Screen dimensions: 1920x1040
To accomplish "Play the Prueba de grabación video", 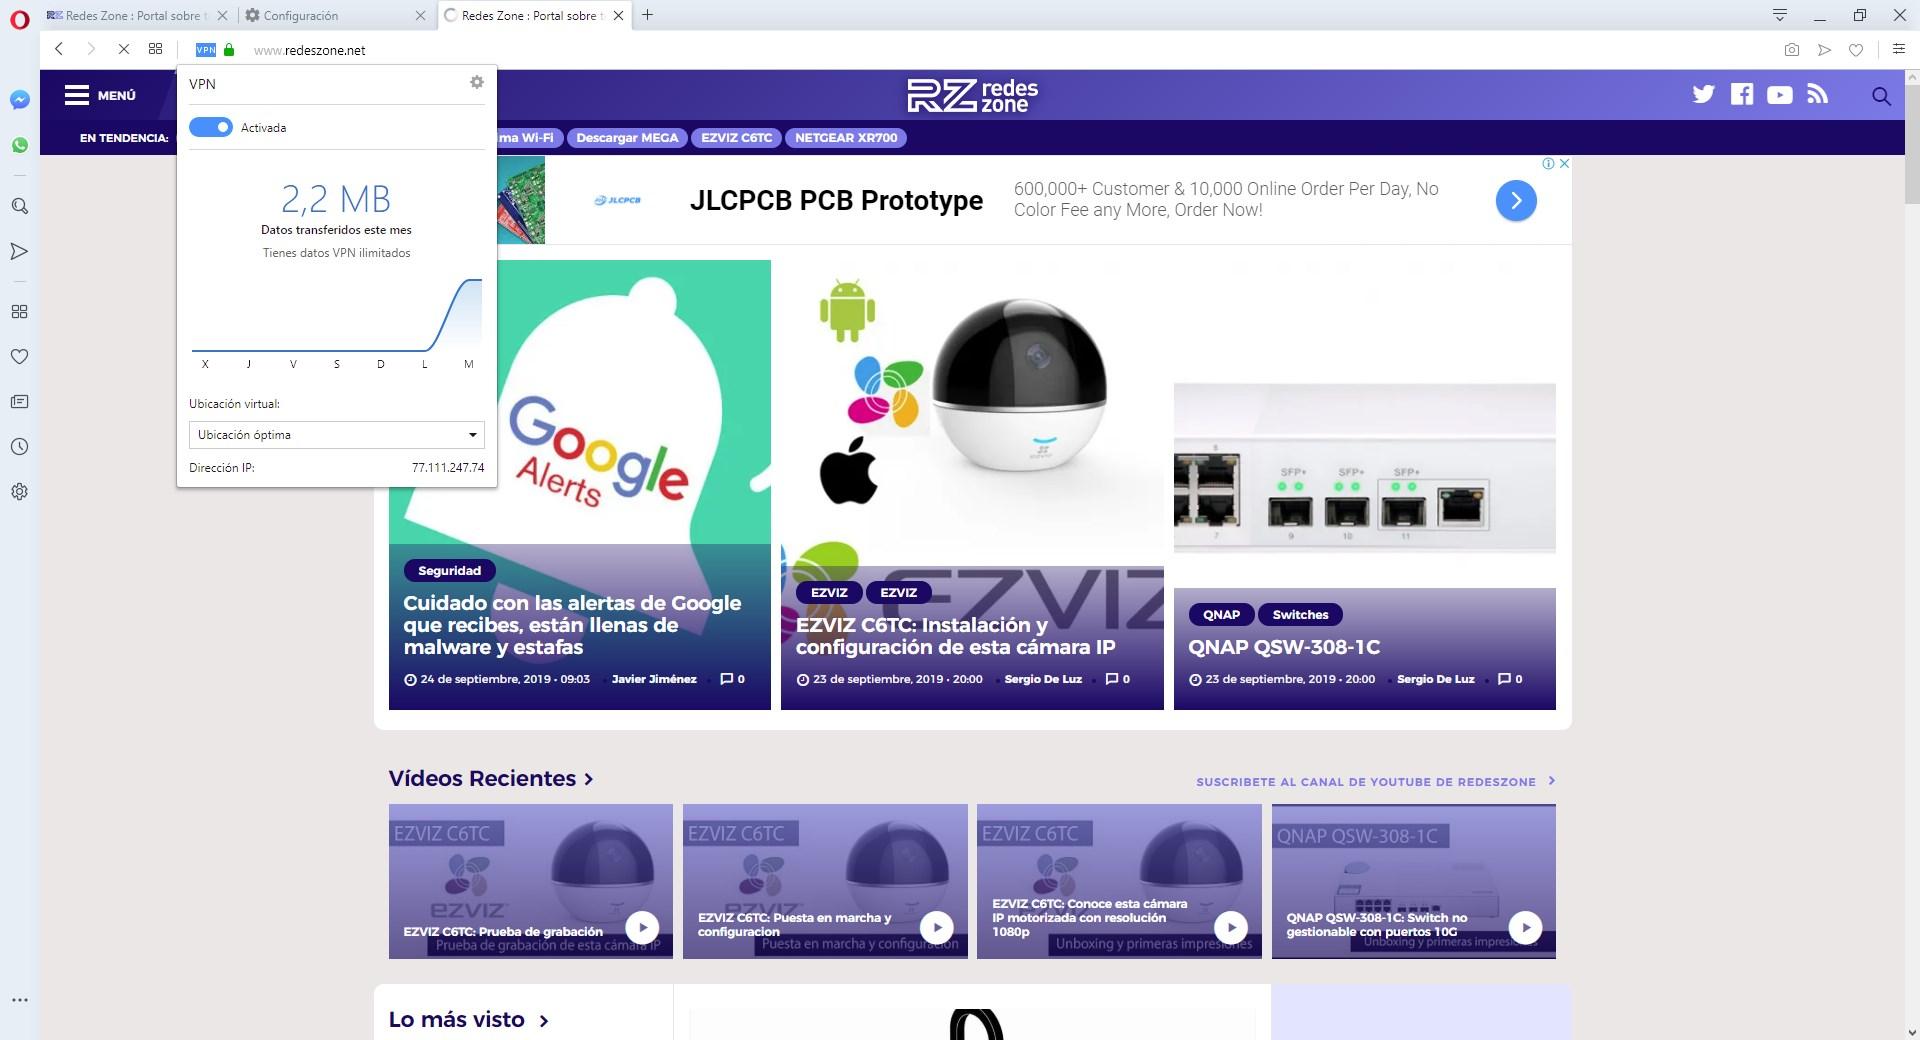I will click(642, 927).
